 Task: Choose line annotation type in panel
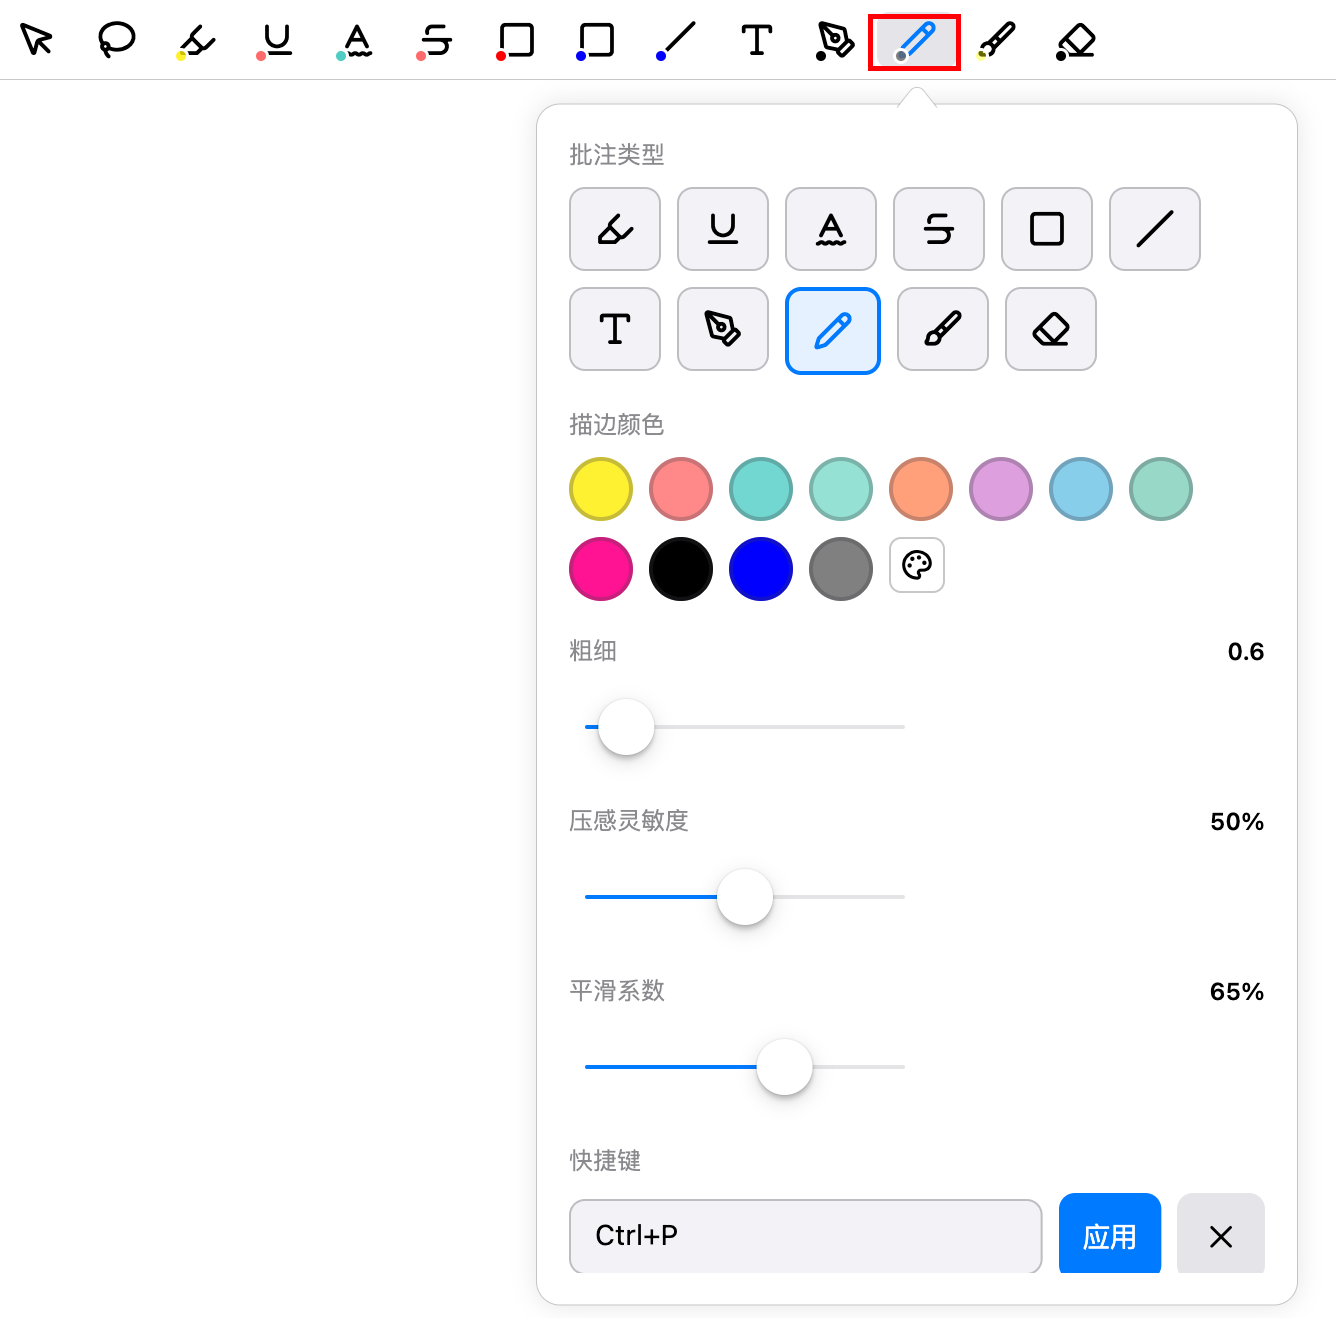(x=1155, y=229)
